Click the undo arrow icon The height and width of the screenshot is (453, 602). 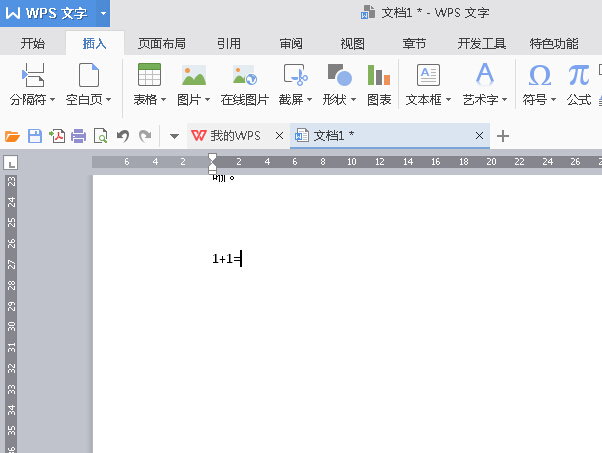pos(123,136)
